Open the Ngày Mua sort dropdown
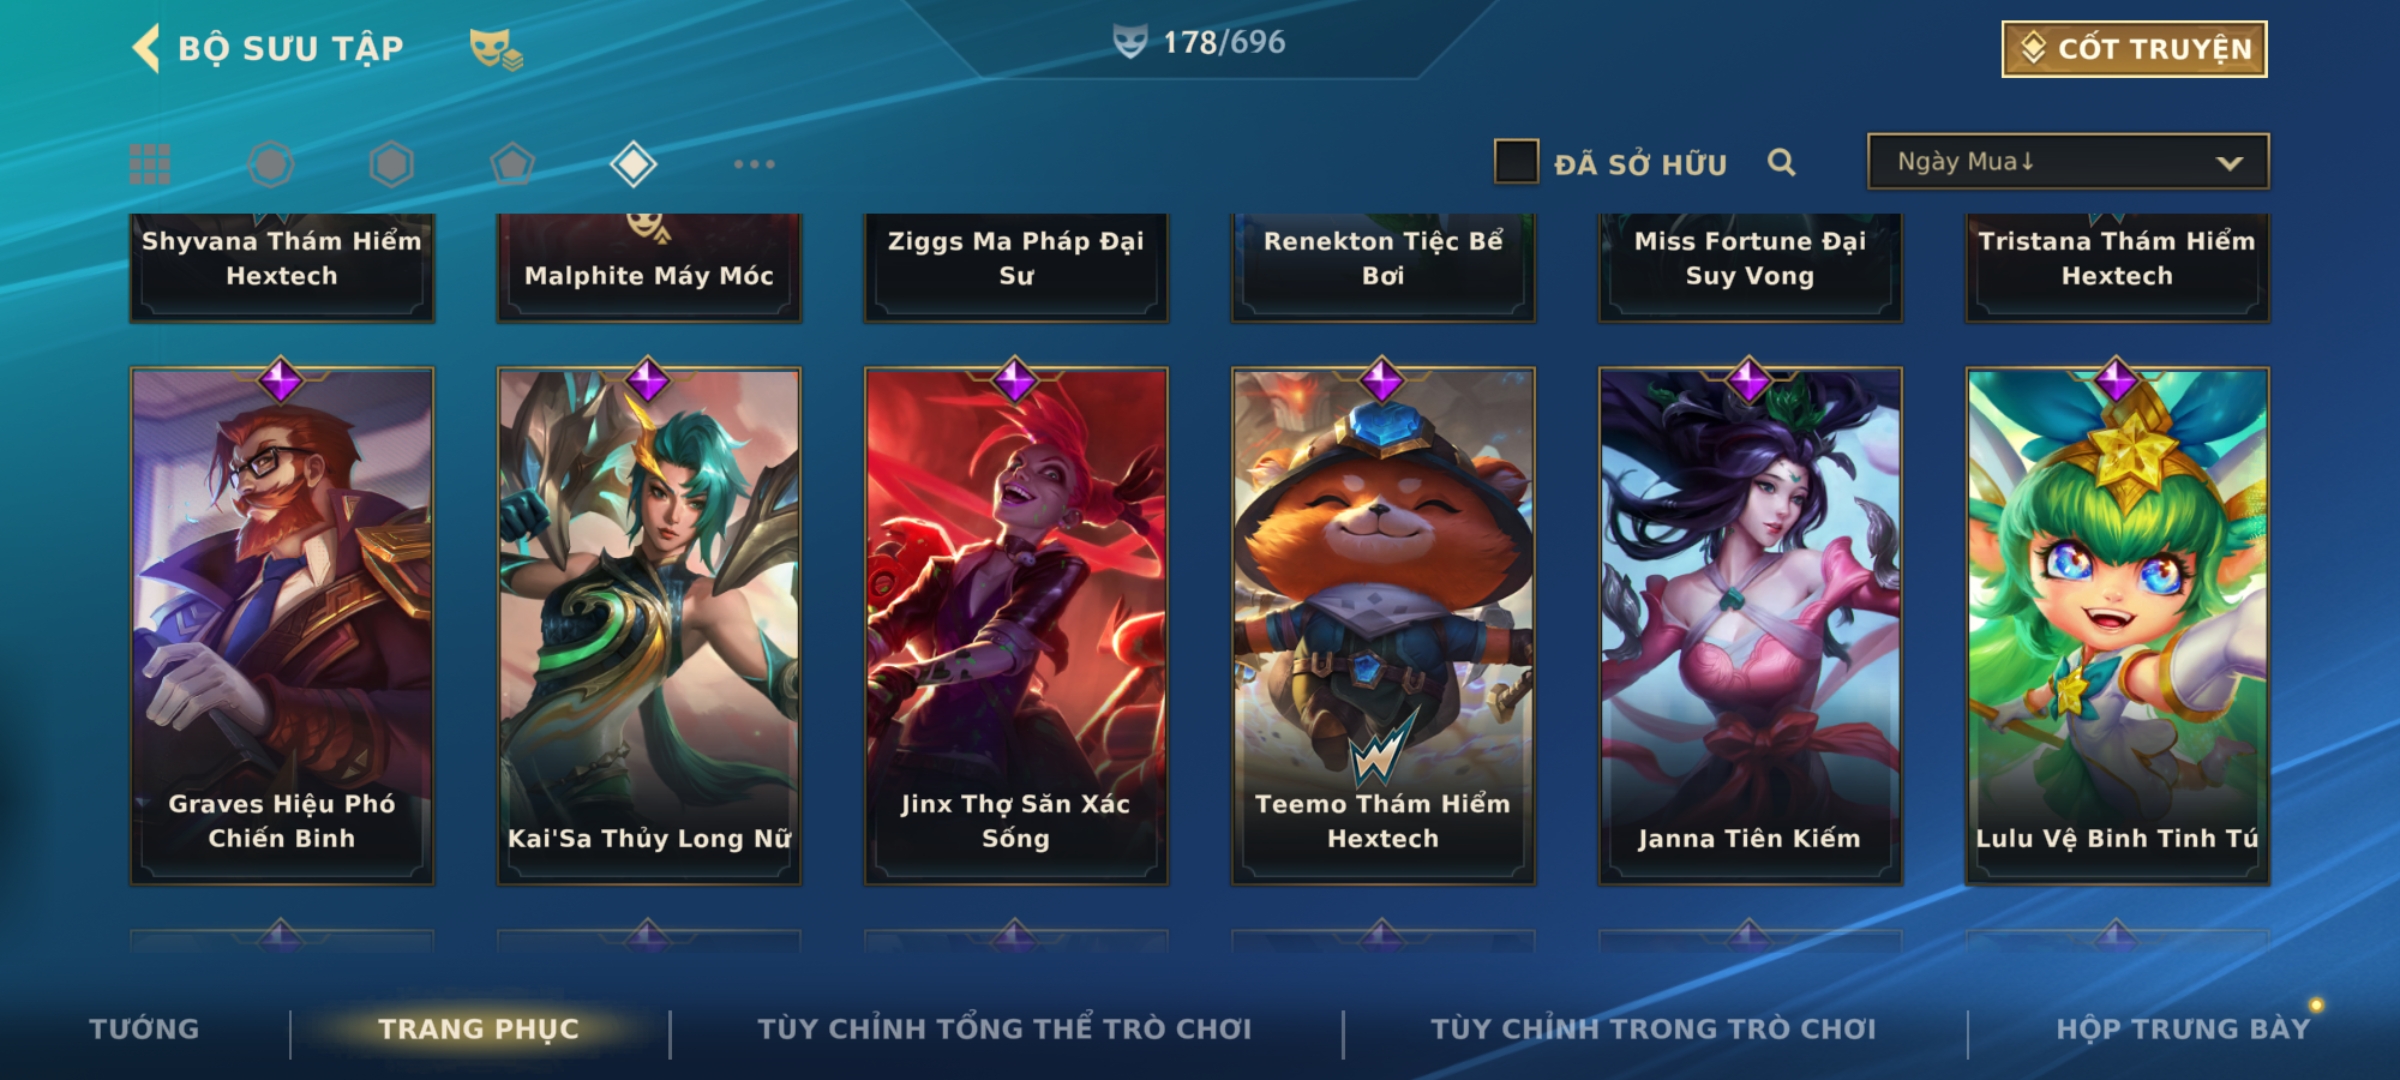The width and height of the screenshot is (2400, 1080). coord(2068,161)
